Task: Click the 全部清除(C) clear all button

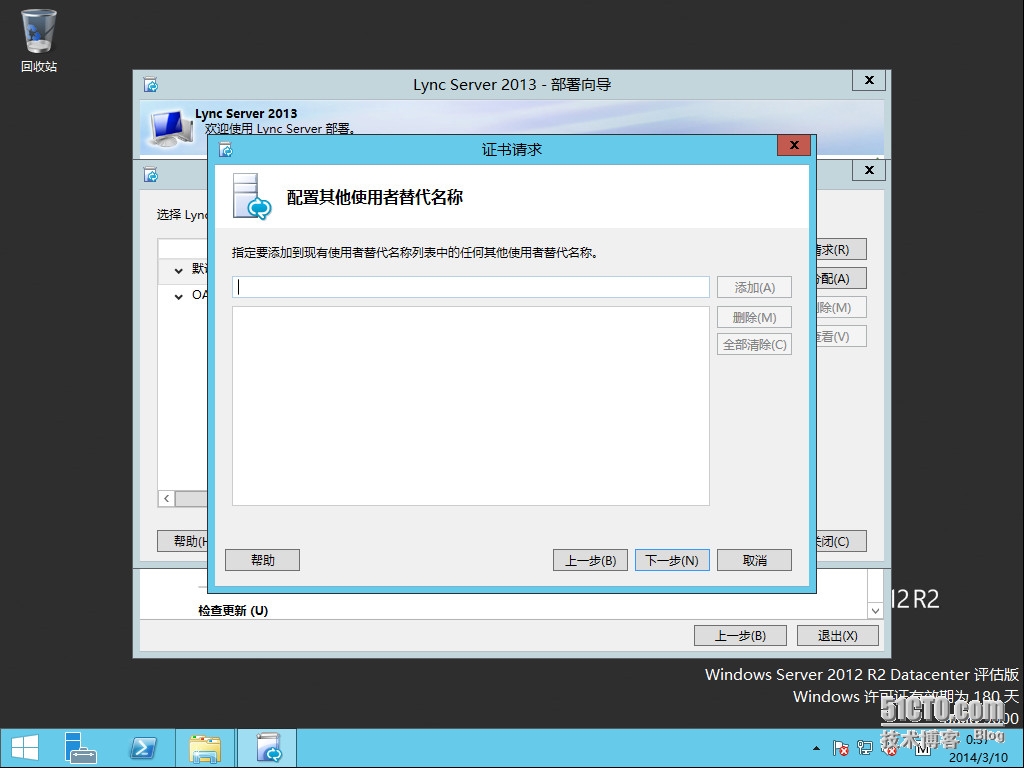Action: click(x=754, y=345)
